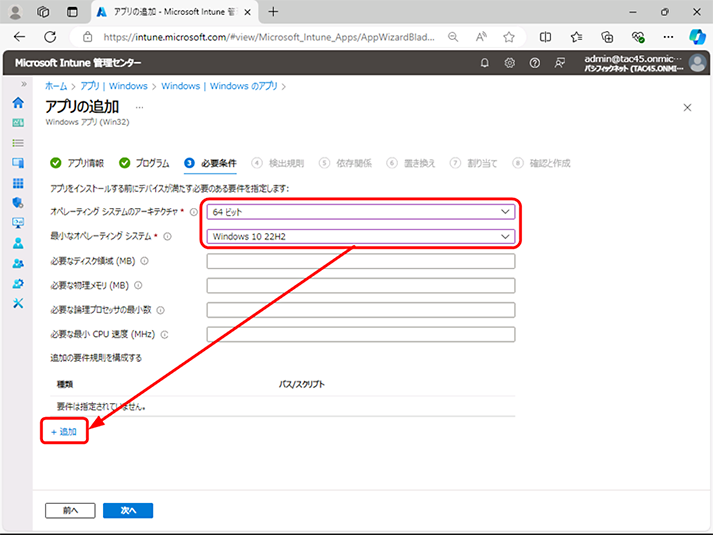Image resolution: width=713 pixels, height=535 pixels.
Task: Go to アプリ | Windows breadcrumb
Action: [x=114, y=86]
